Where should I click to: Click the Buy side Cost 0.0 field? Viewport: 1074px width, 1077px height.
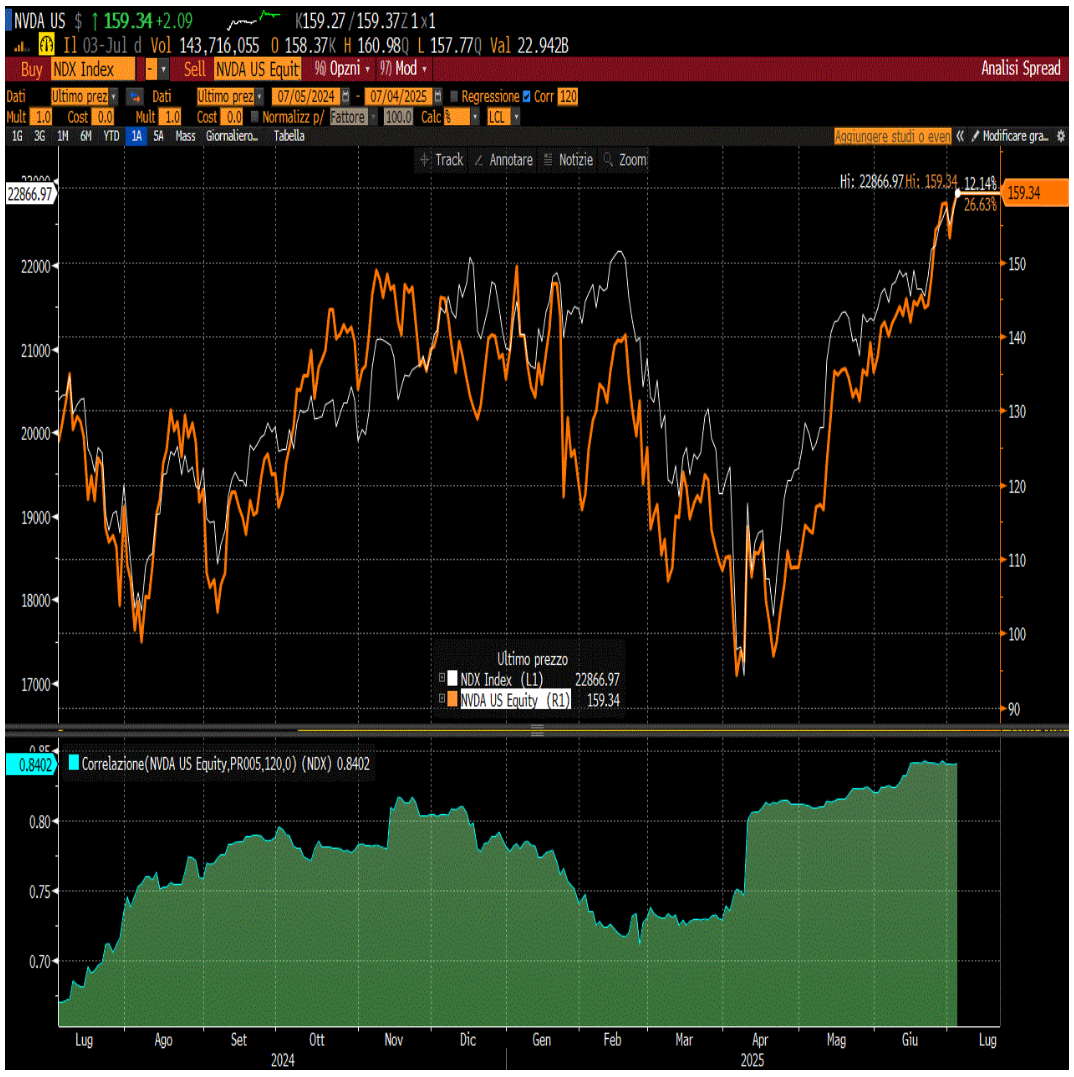click(104, 117)
